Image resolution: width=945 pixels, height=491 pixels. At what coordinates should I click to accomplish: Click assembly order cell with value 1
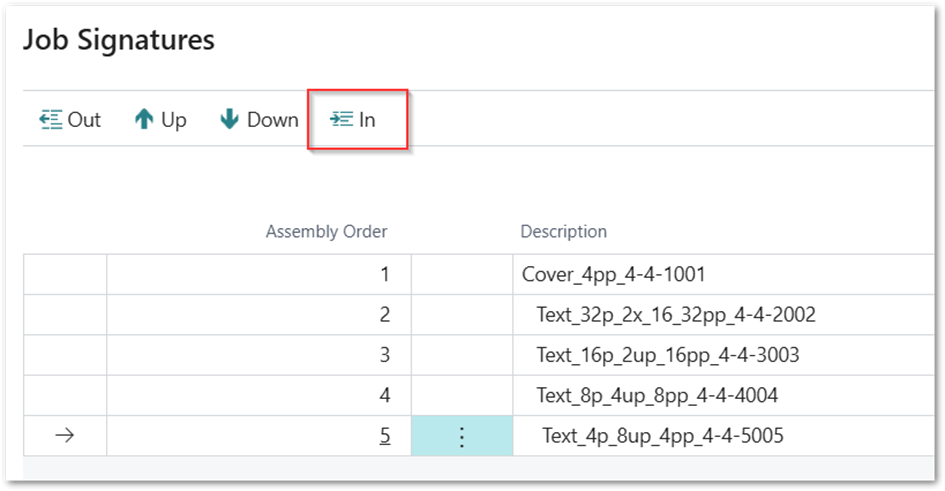tap(384, 274)
